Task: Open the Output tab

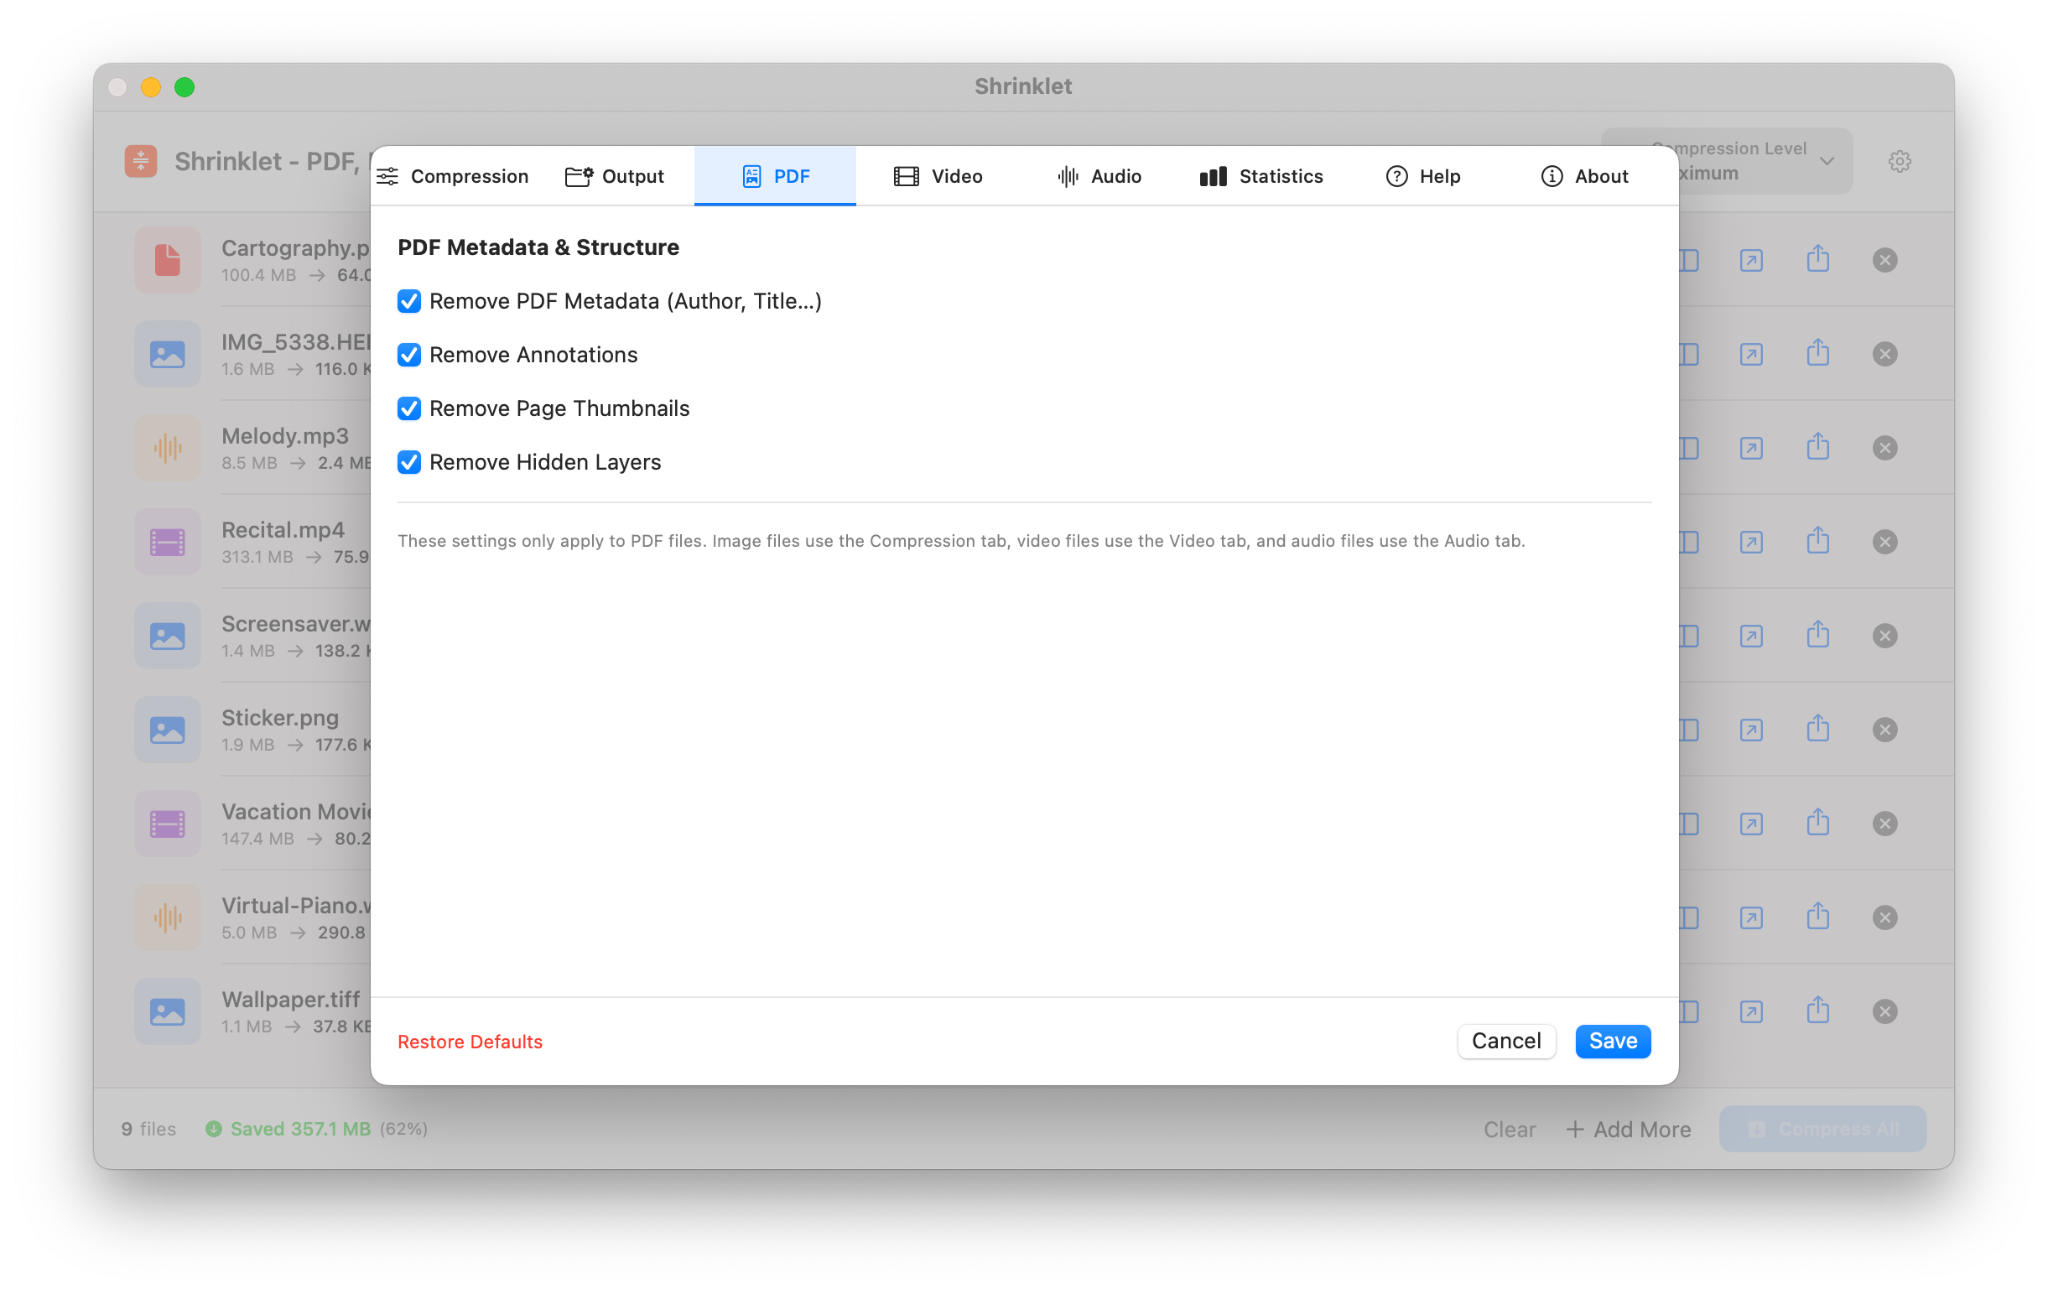Action: pyautogui.click(x=614, y=176)
